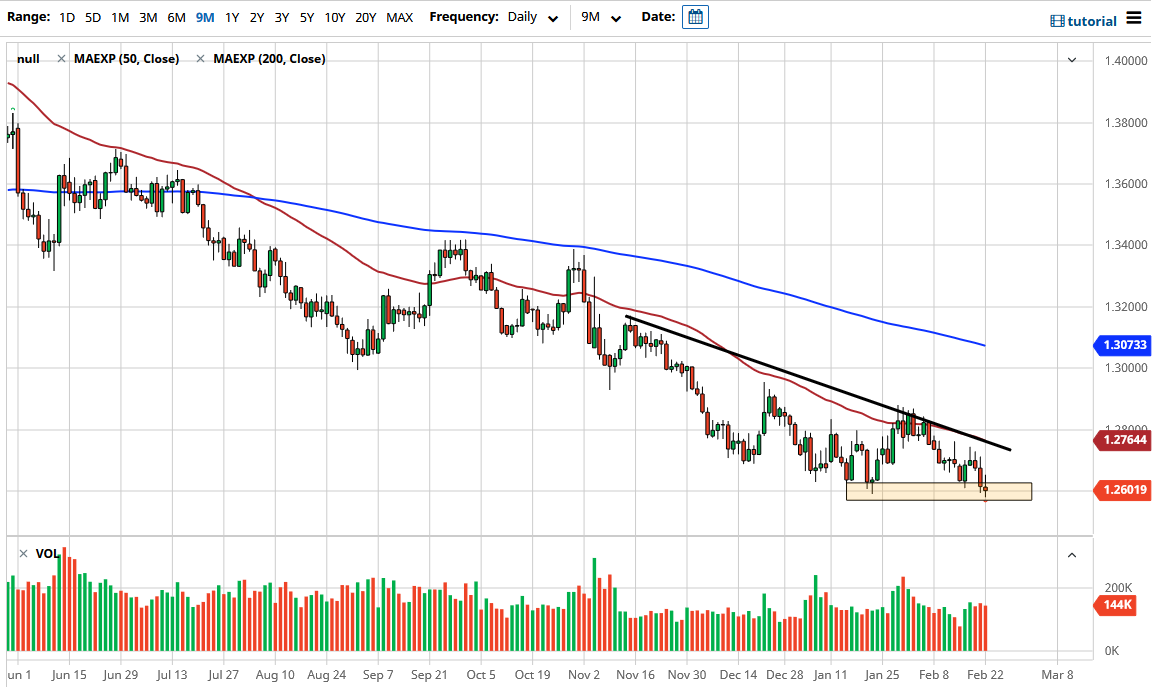Remove the MAEXP (50, Close) indicator
1155x694 pixels.
[x=63, y=59]
